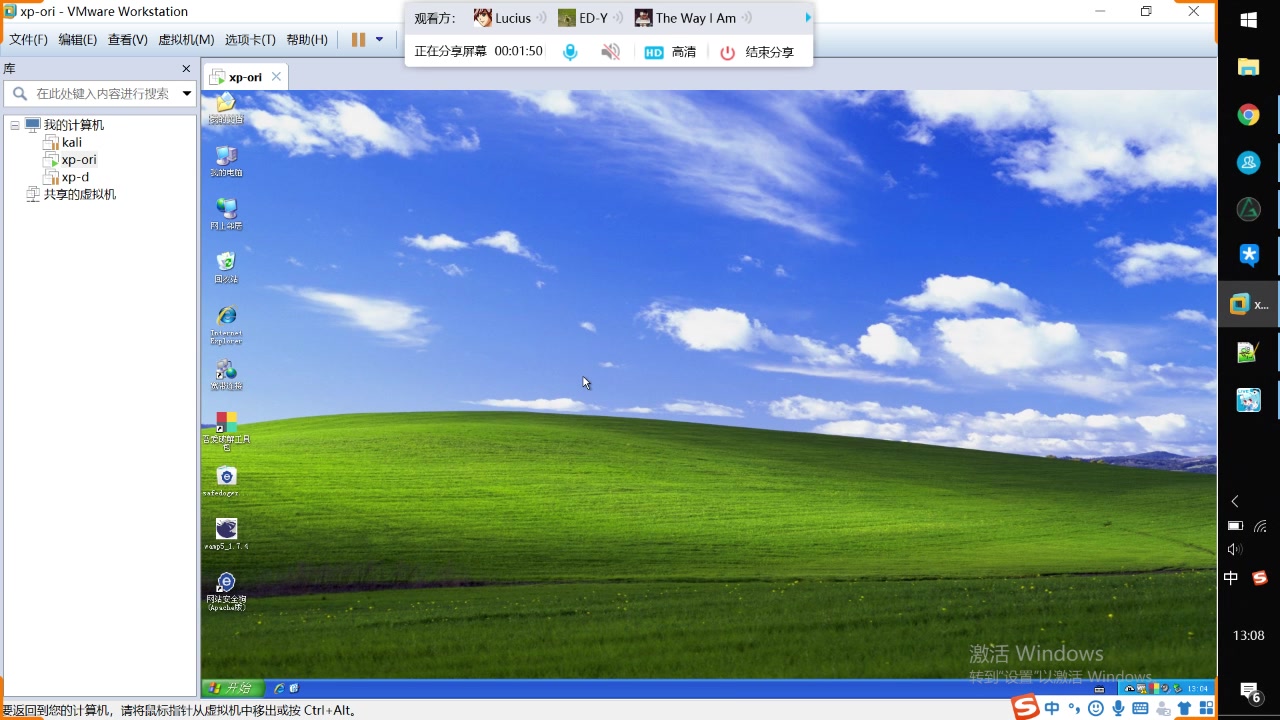Select the 宽带连接 shortcut icon on XP desktop
The height and width of the screenshot is (720, 1280).
(x=226, y=375)
